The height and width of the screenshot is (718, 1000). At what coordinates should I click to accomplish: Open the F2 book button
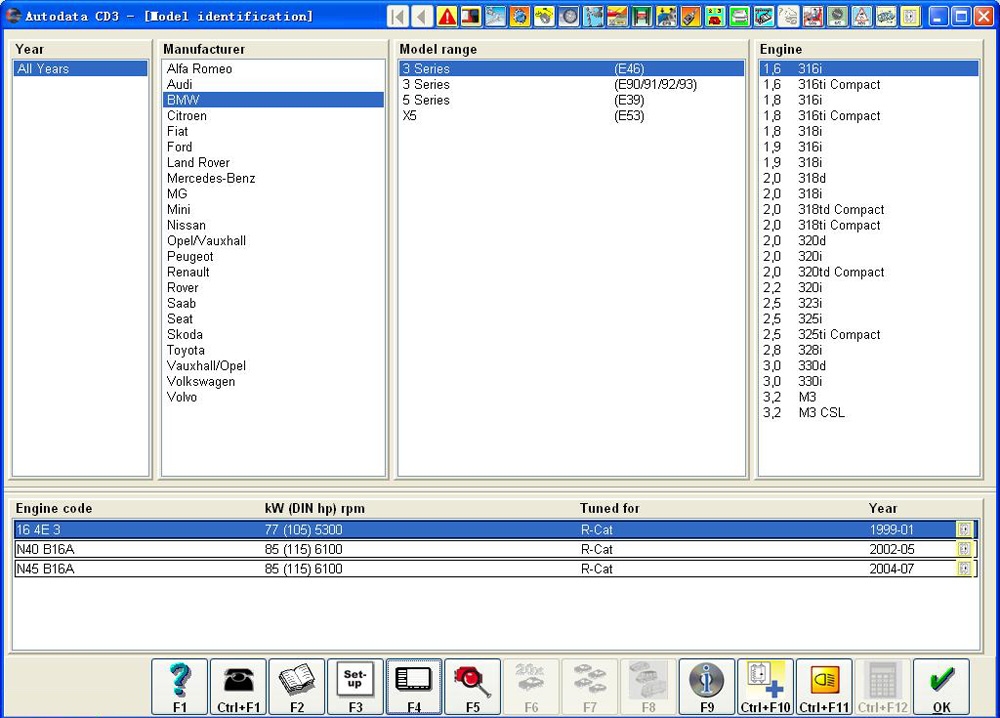[297, 687]
